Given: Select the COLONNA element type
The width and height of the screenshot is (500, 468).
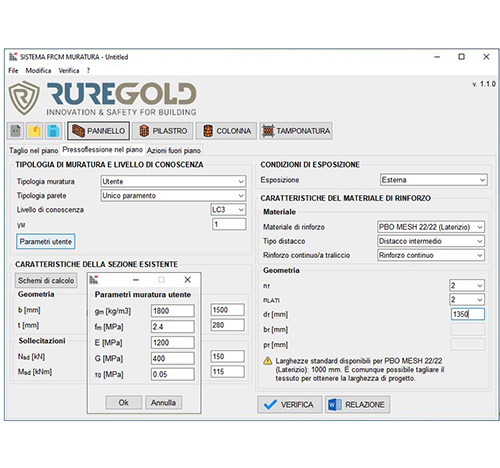Looking at the screenshot, I should coord(226,131).
